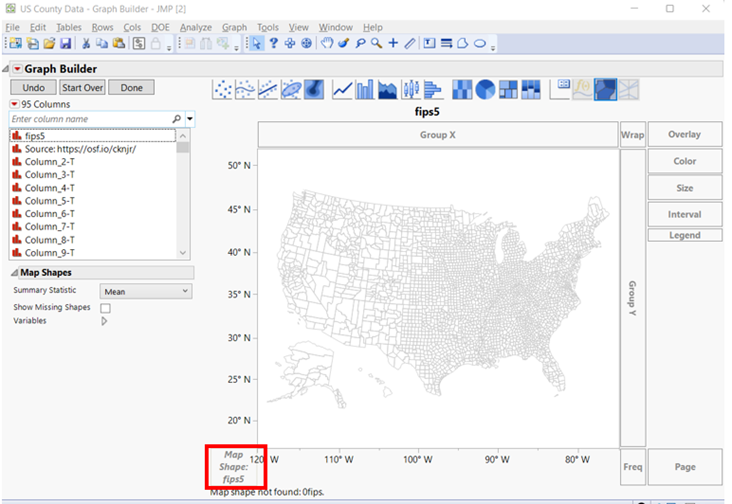732x504 pixels.
Task: Choose the Magnifier zoom tool
Action: [x=376, y=43]
